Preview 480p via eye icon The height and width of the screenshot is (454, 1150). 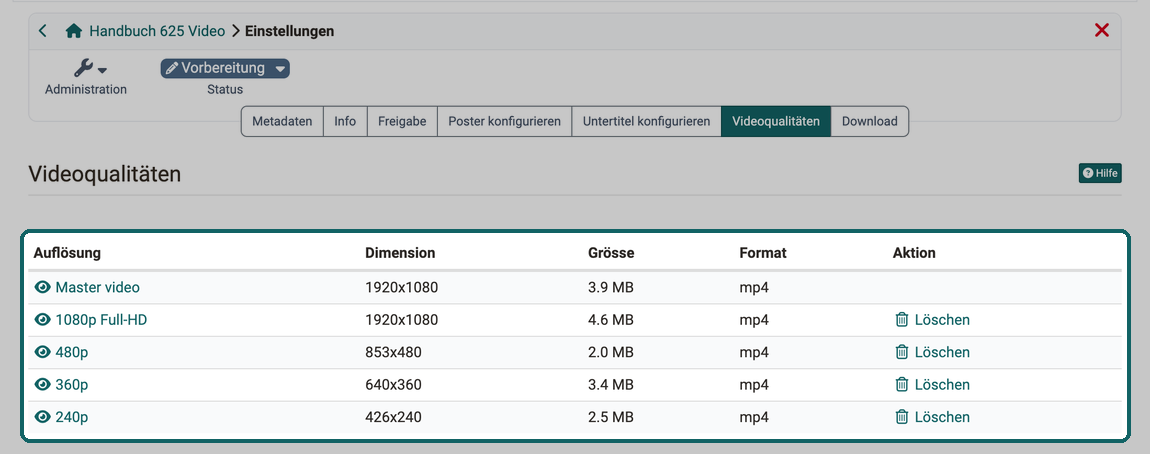click(43, 352)
